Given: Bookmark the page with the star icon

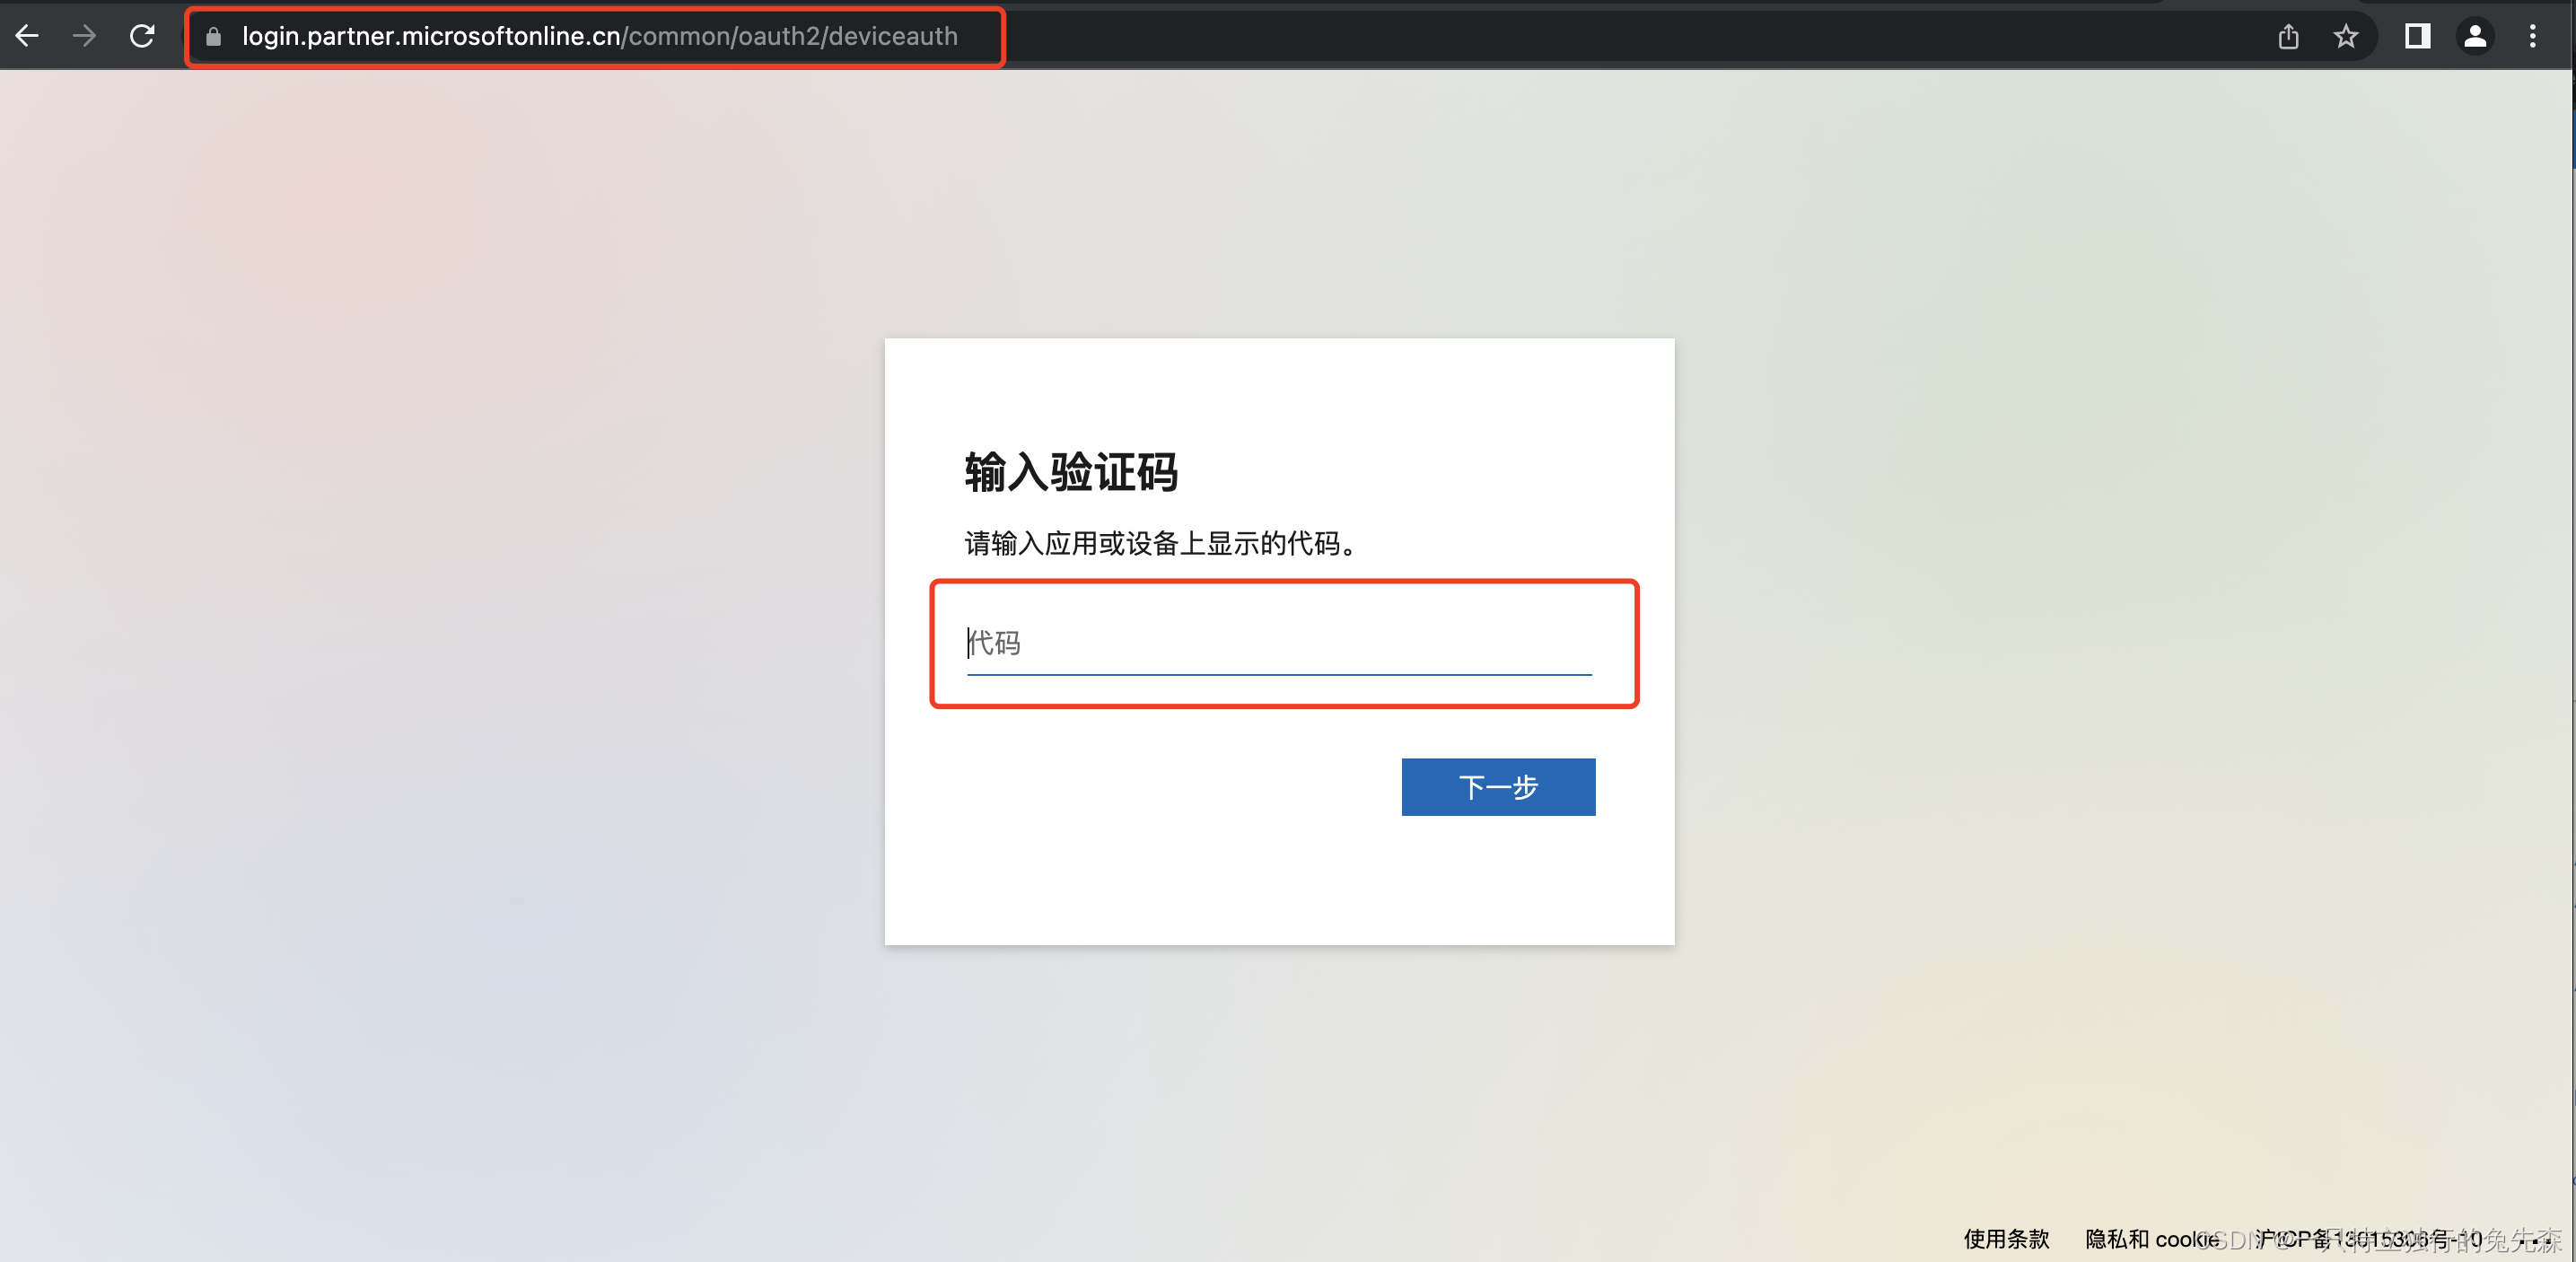Looking at the screenshot, I should click(2345, 37).
